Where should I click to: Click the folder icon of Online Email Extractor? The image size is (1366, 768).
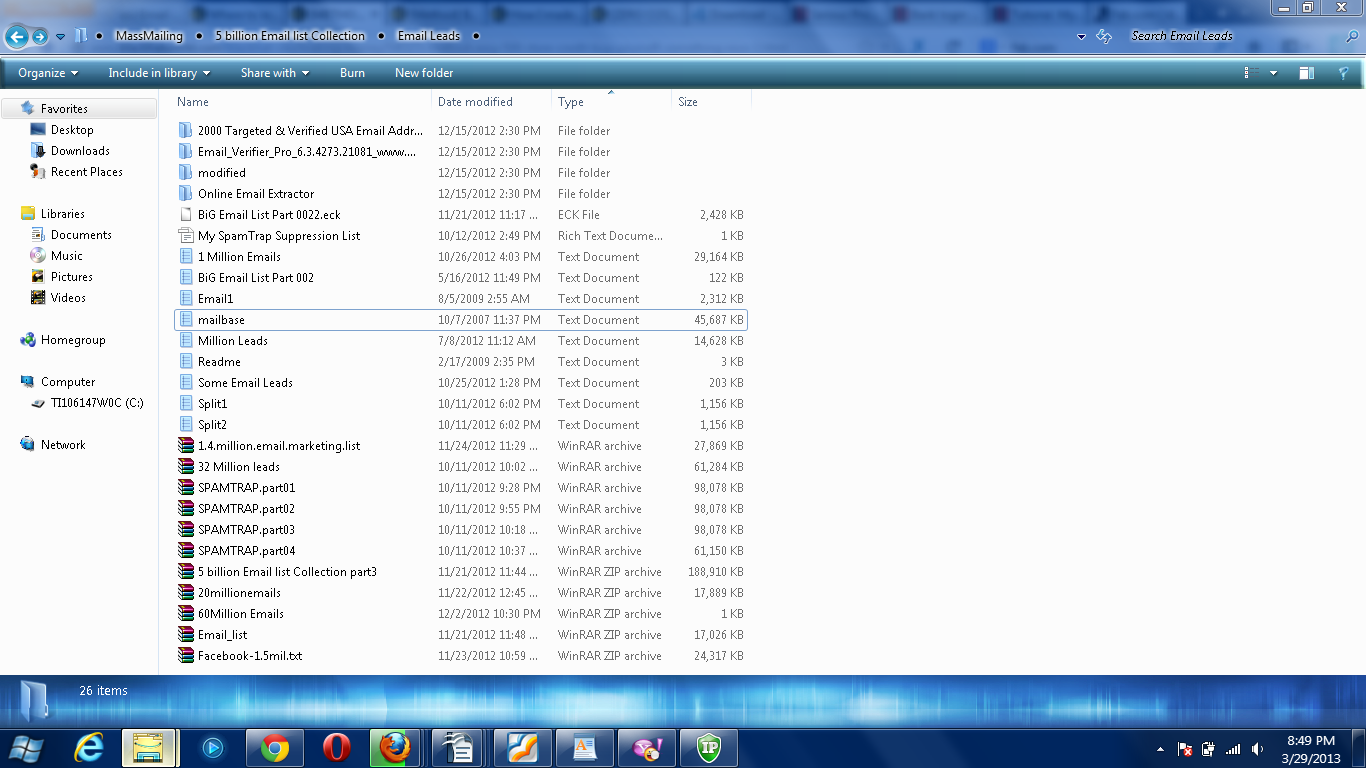[x=185, y=194]
